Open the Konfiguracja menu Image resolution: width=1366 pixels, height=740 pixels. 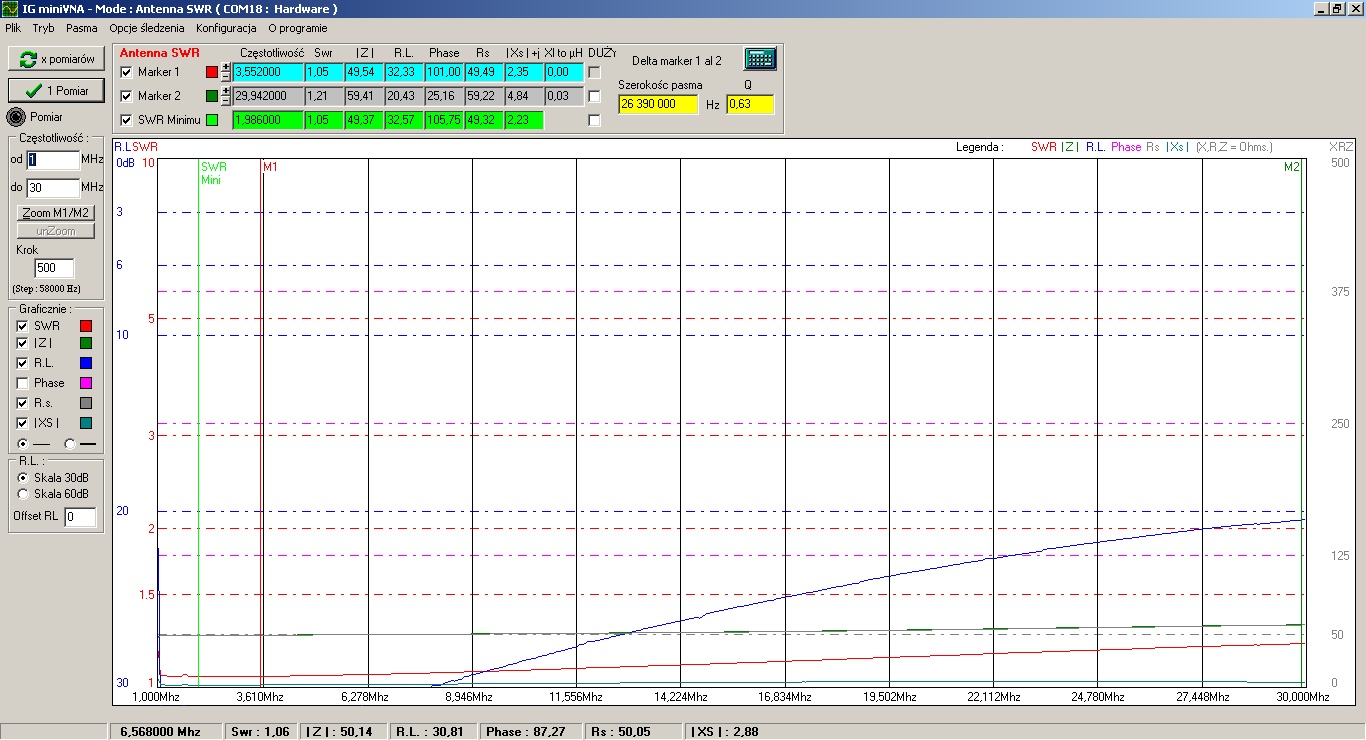(x=226, y=28)
